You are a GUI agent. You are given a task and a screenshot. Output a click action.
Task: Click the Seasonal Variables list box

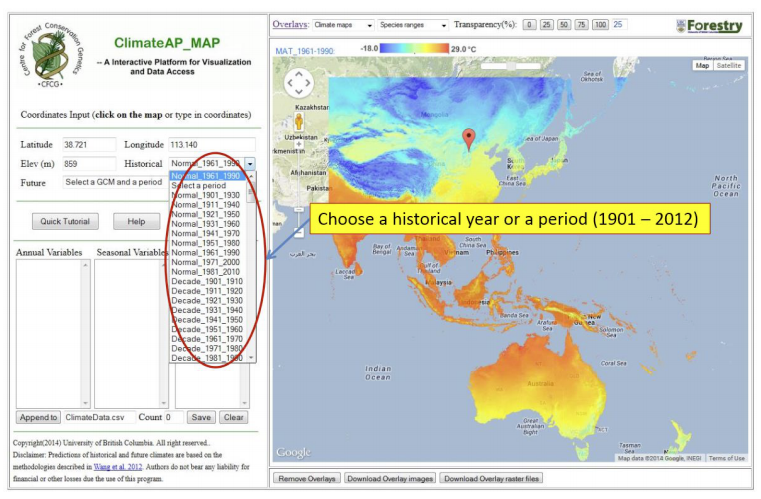tap(131, 334)
